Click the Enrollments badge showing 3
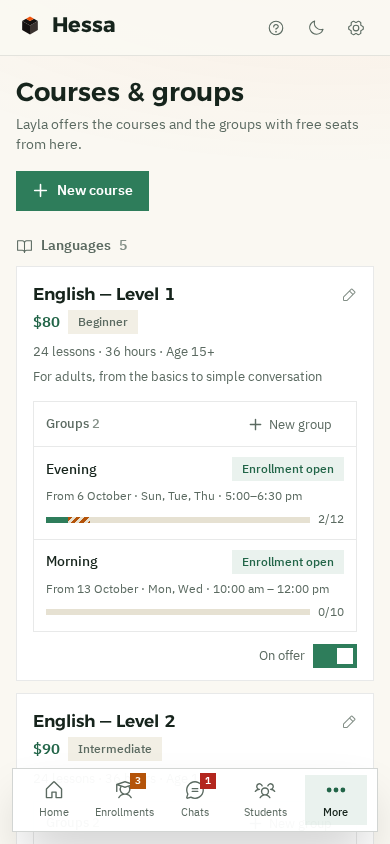 [138, 780]
